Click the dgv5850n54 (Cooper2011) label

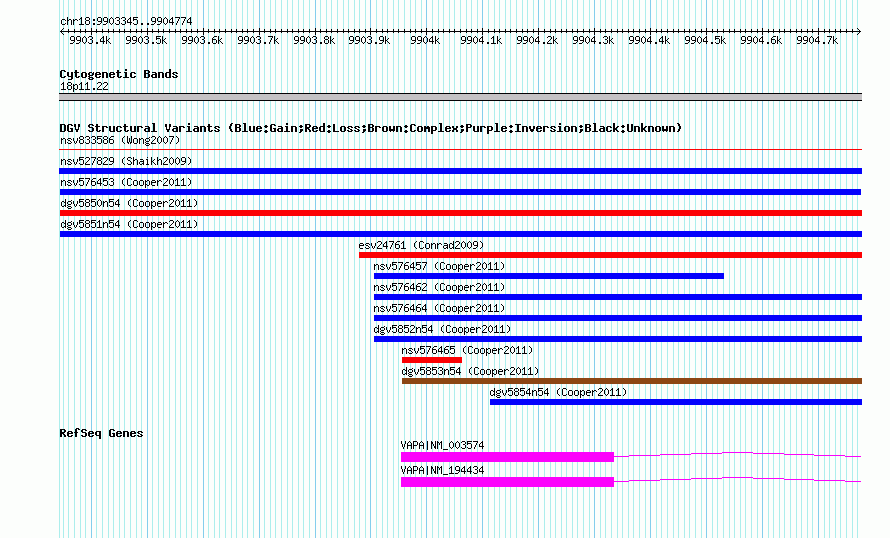(x=129, y=203)
